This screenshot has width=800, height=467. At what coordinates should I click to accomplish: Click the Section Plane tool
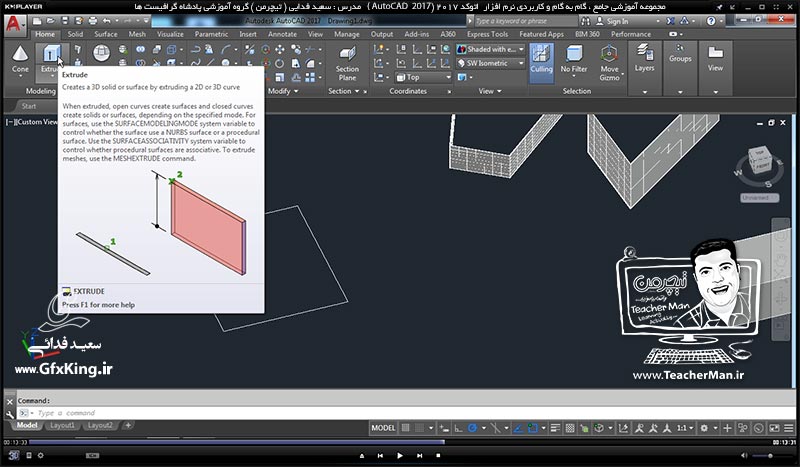pyautogui.click(x=347, y=63)
